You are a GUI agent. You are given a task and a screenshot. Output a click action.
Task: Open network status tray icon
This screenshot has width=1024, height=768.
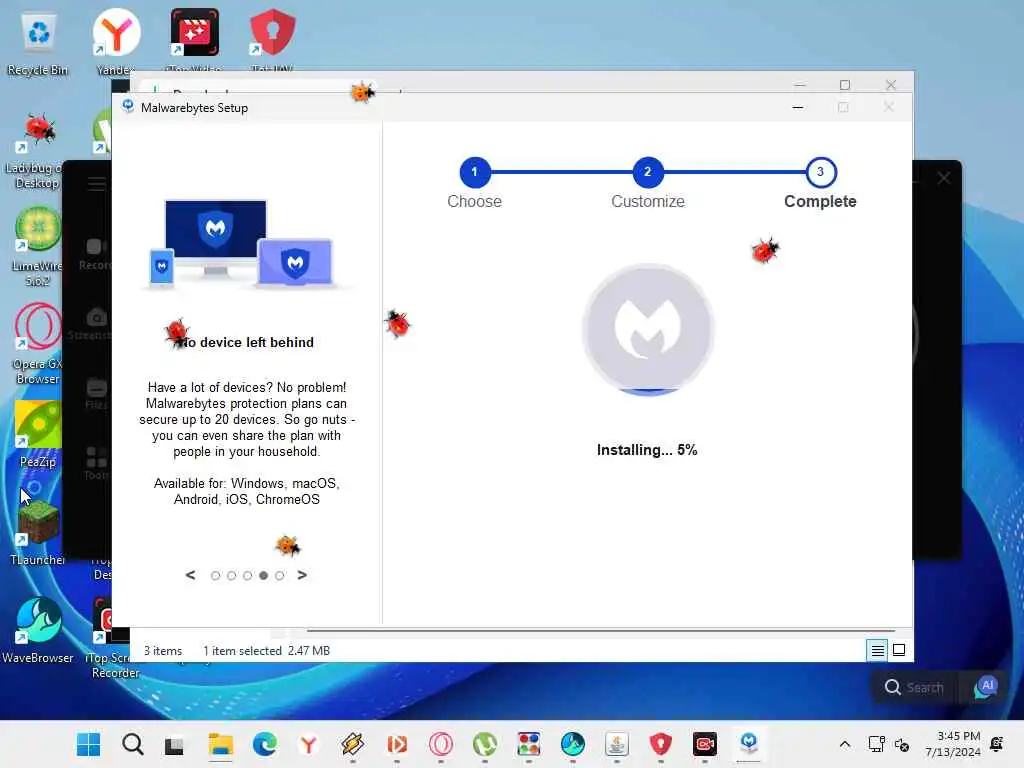click(x=876, y=744)
